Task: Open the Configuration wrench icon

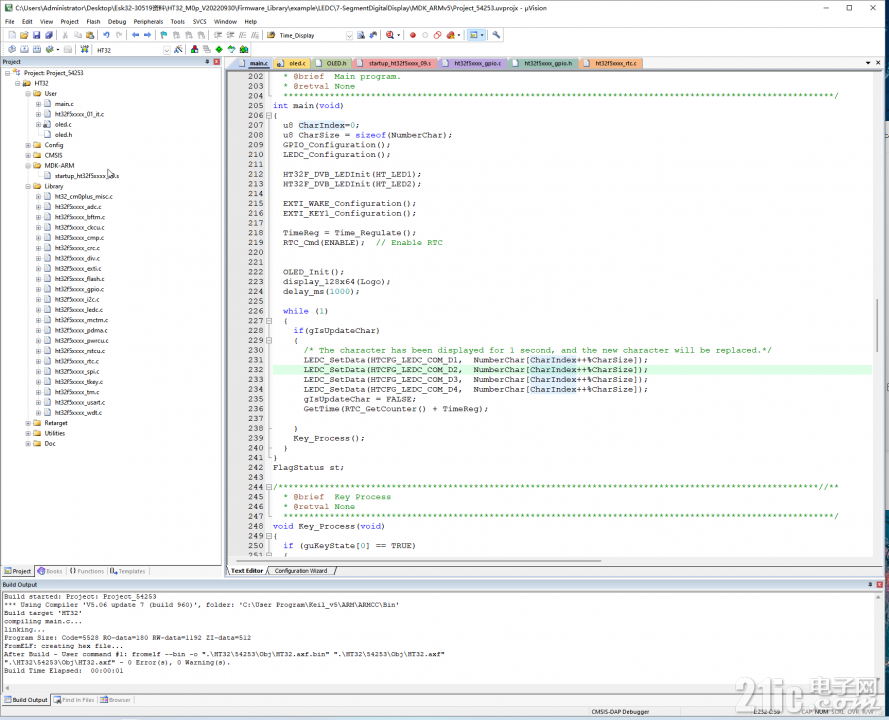Action: pos(497,35)
